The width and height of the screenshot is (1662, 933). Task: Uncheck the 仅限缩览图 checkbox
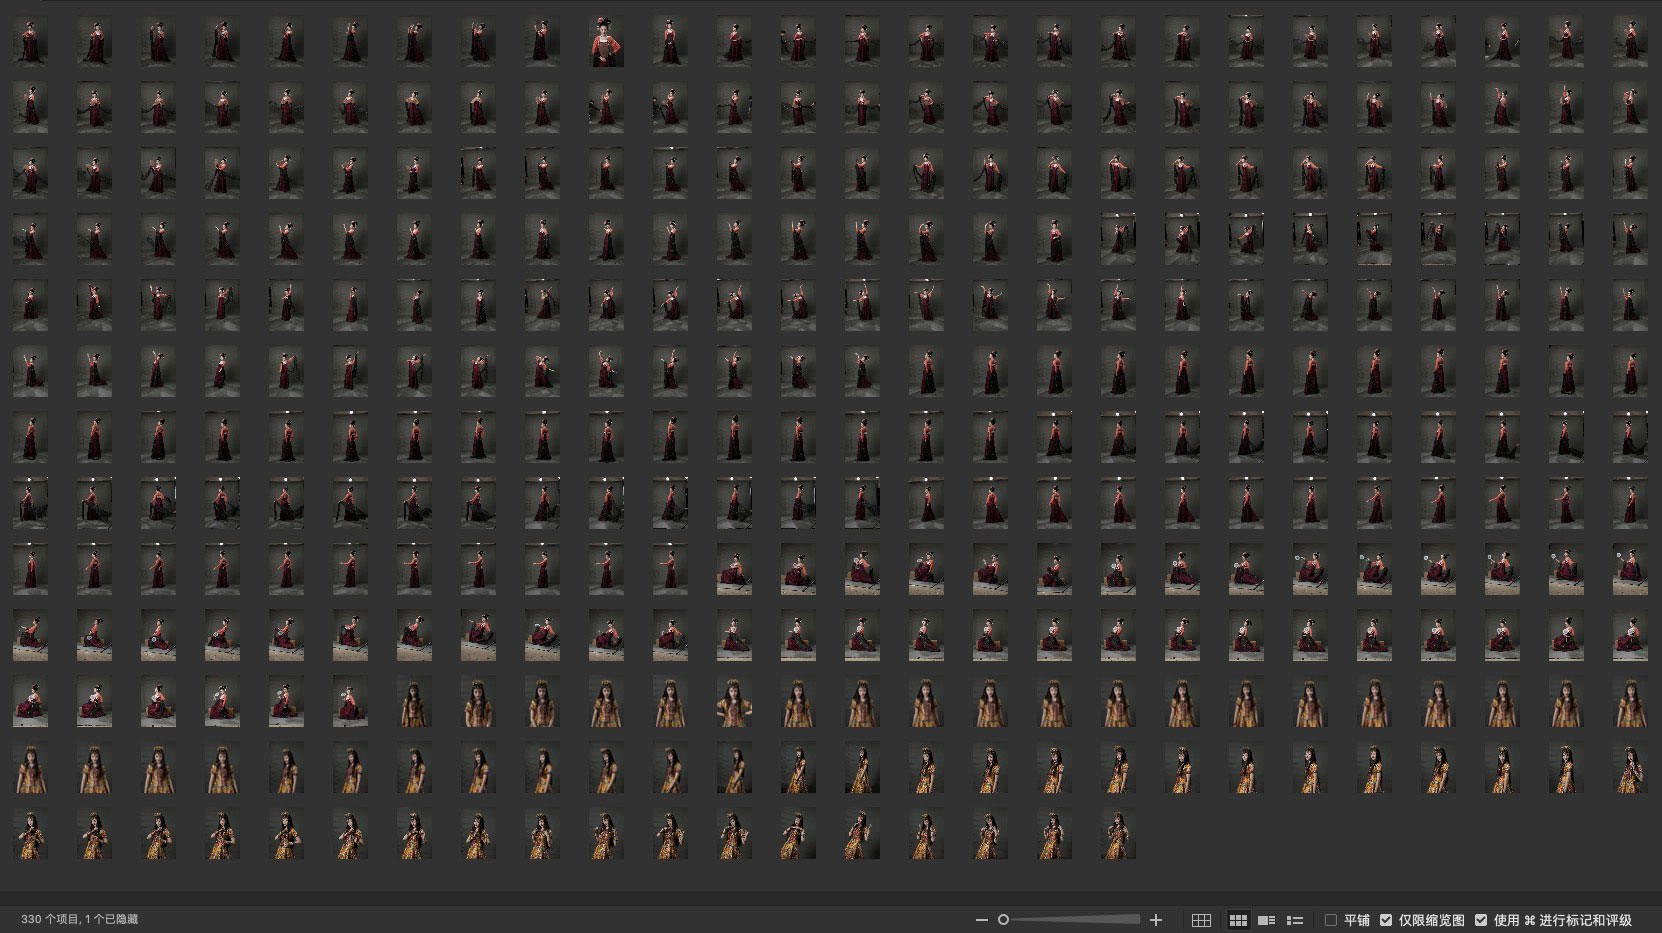(x=1386, y=920)
